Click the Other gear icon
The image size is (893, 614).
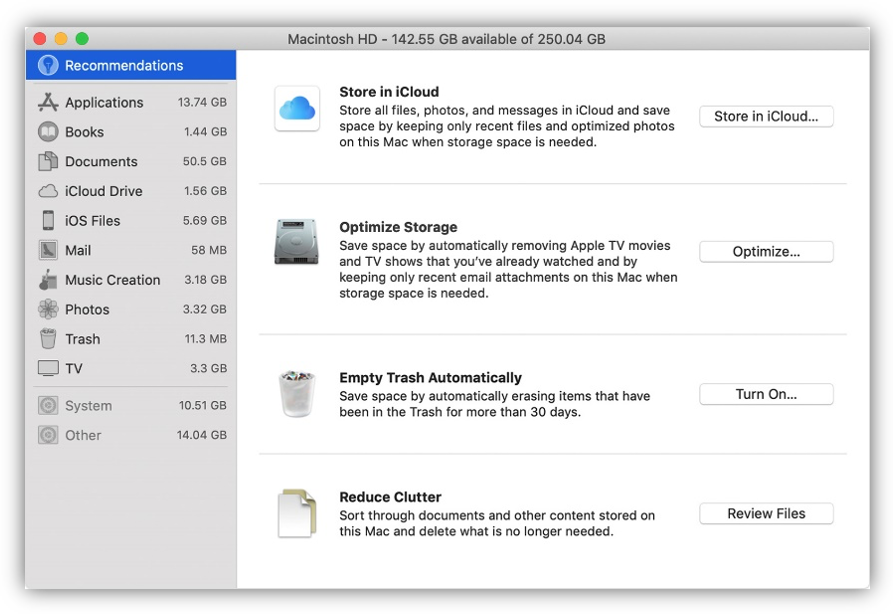pyautogui.click(x=48, y=435)
